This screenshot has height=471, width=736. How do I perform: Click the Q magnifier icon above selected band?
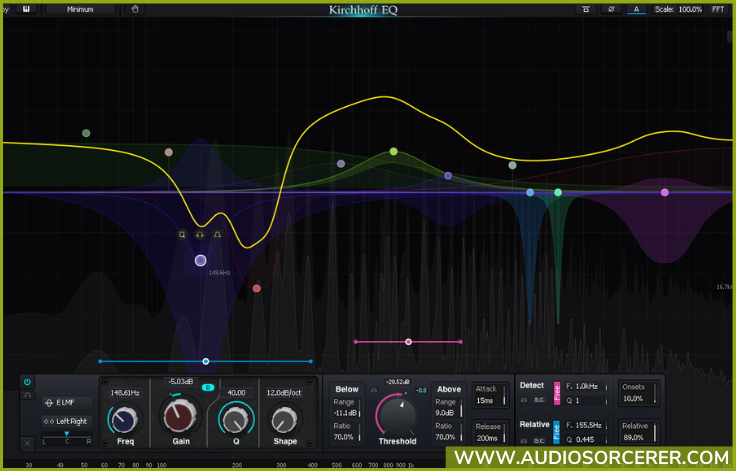click(x=182, y=234)
